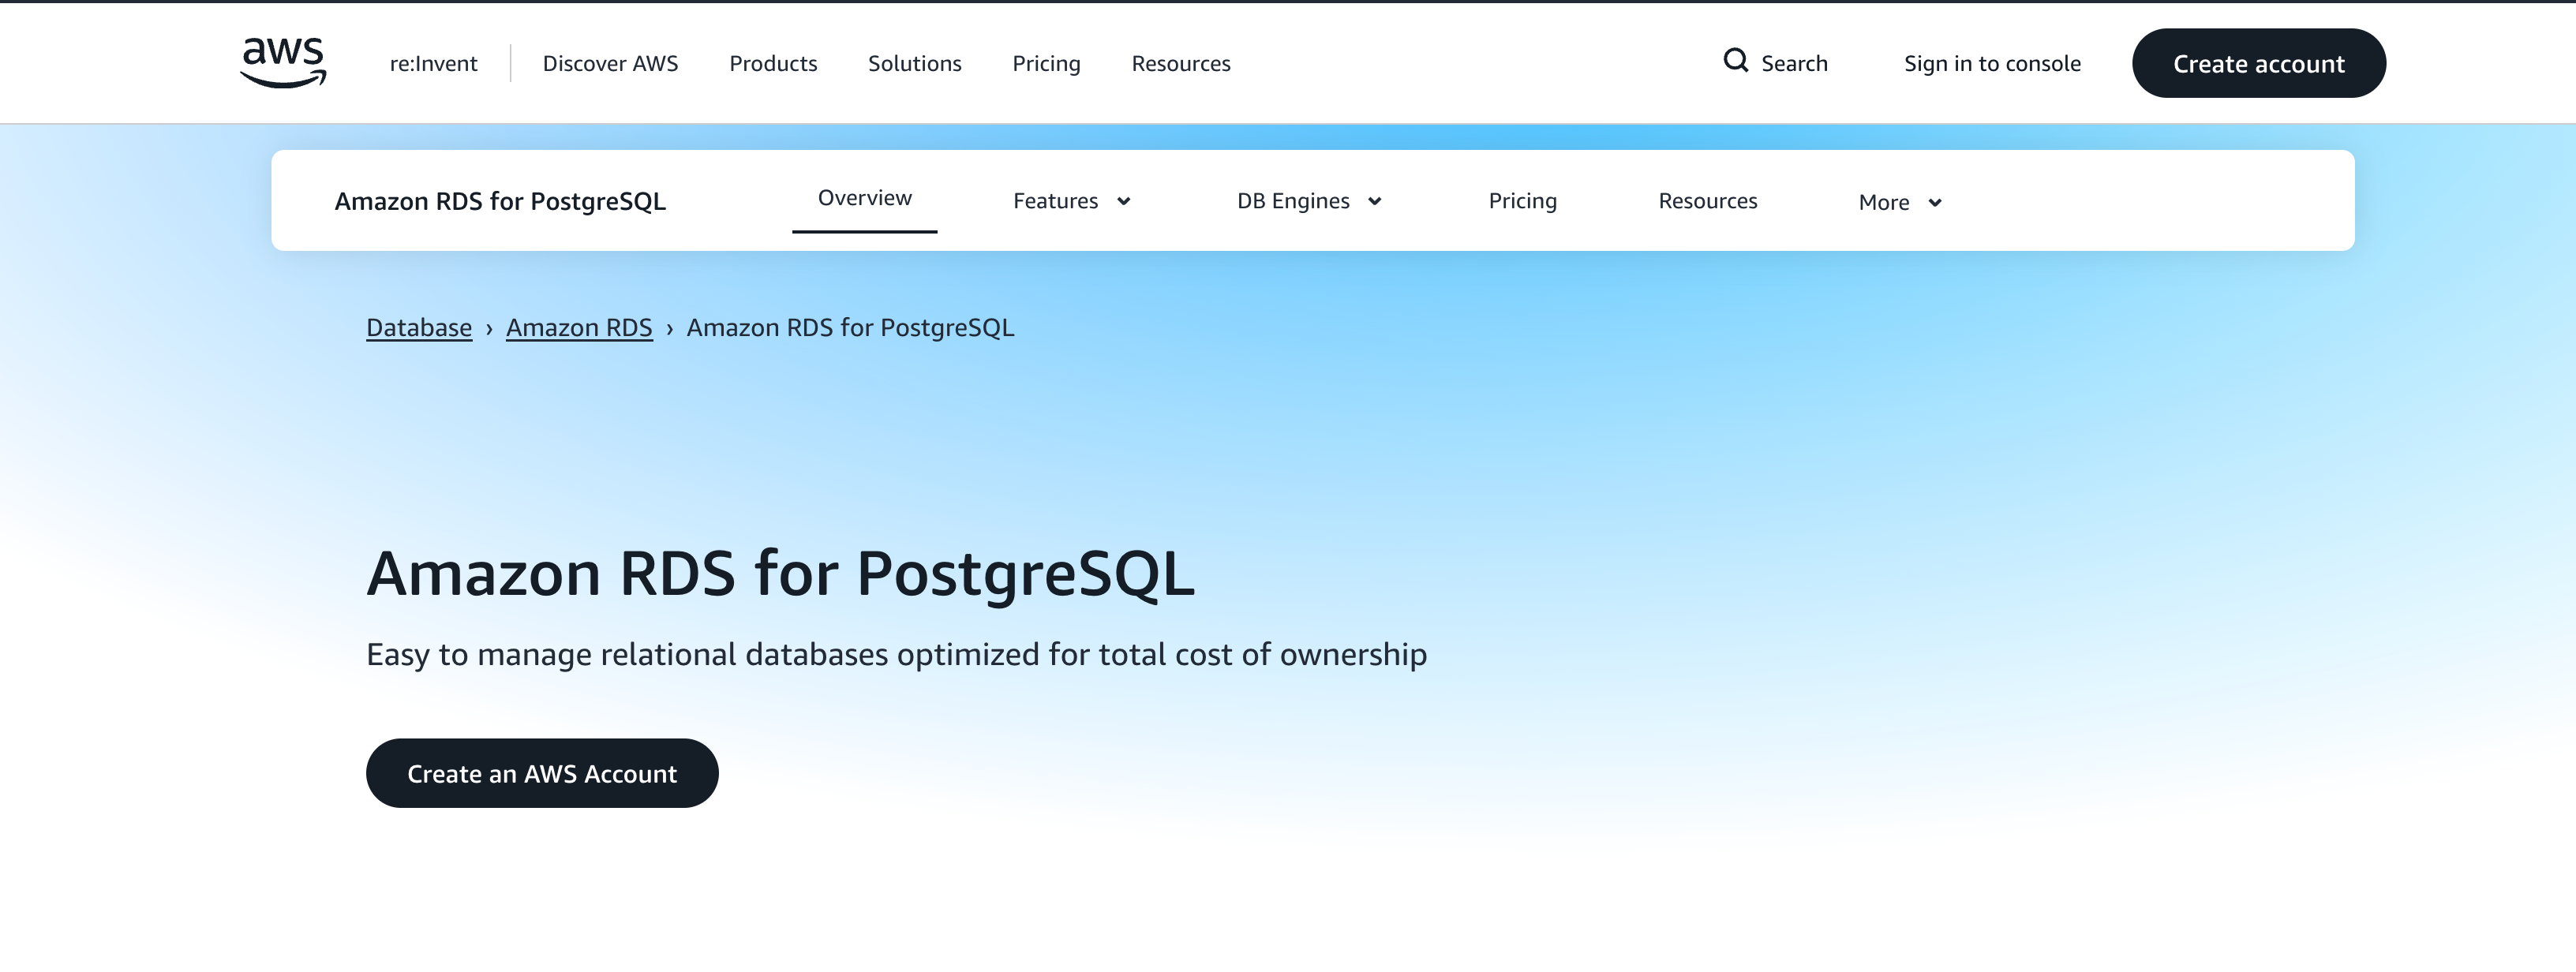
Task: Click the Create an AWS Account button
Action: (x=541, y=772)
